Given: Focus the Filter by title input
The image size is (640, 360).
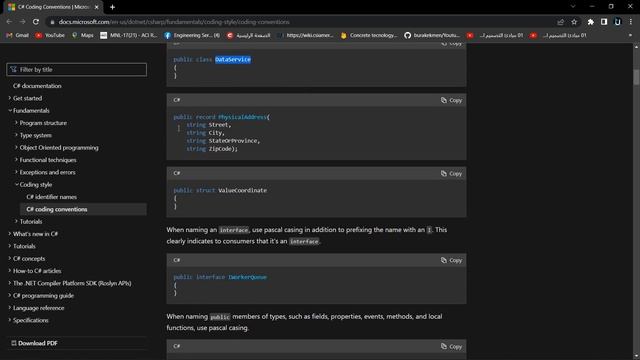Looking at the screenshot, I should click(76, 69).
